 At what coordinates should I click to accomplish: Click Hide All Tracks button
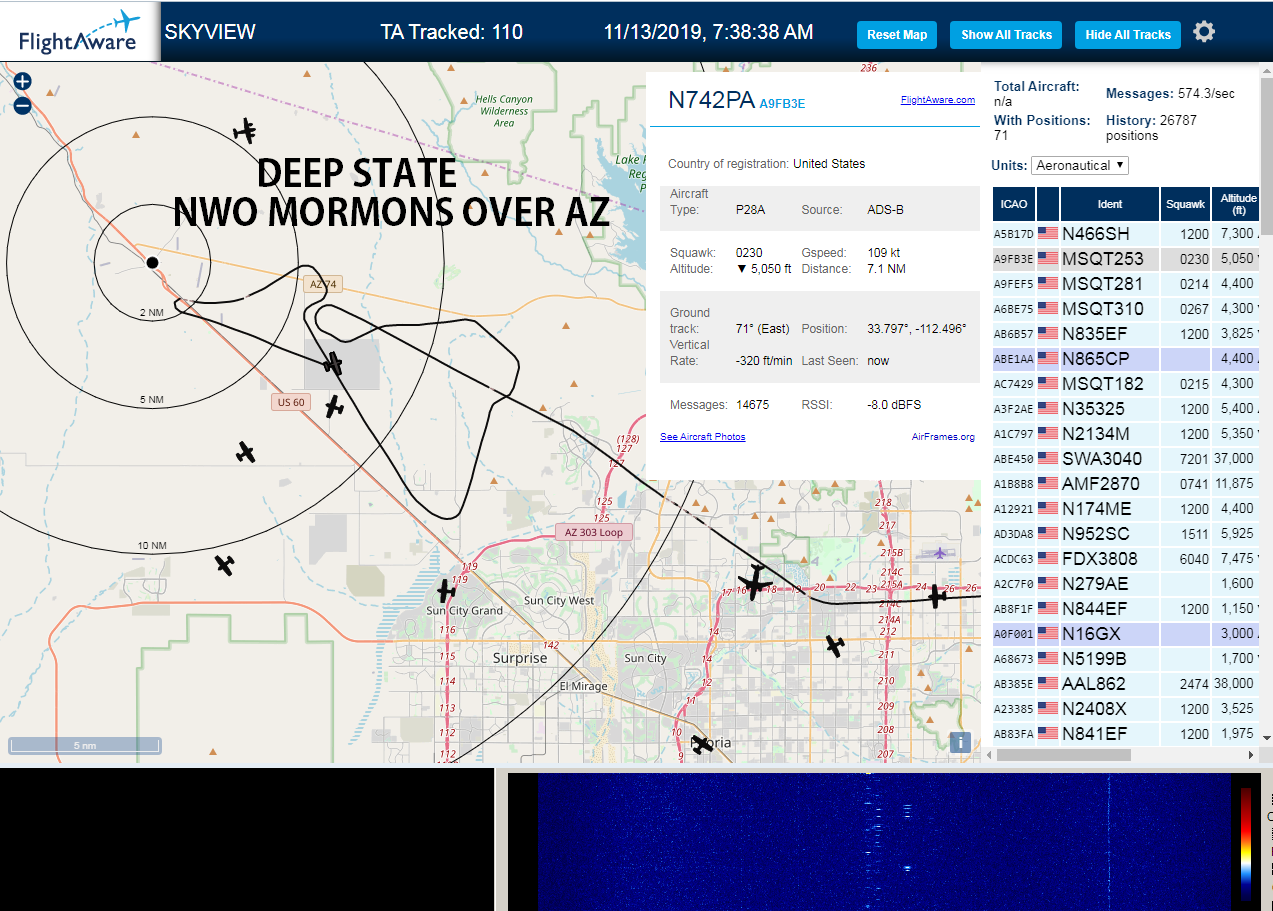click(x=1128, y=34)
